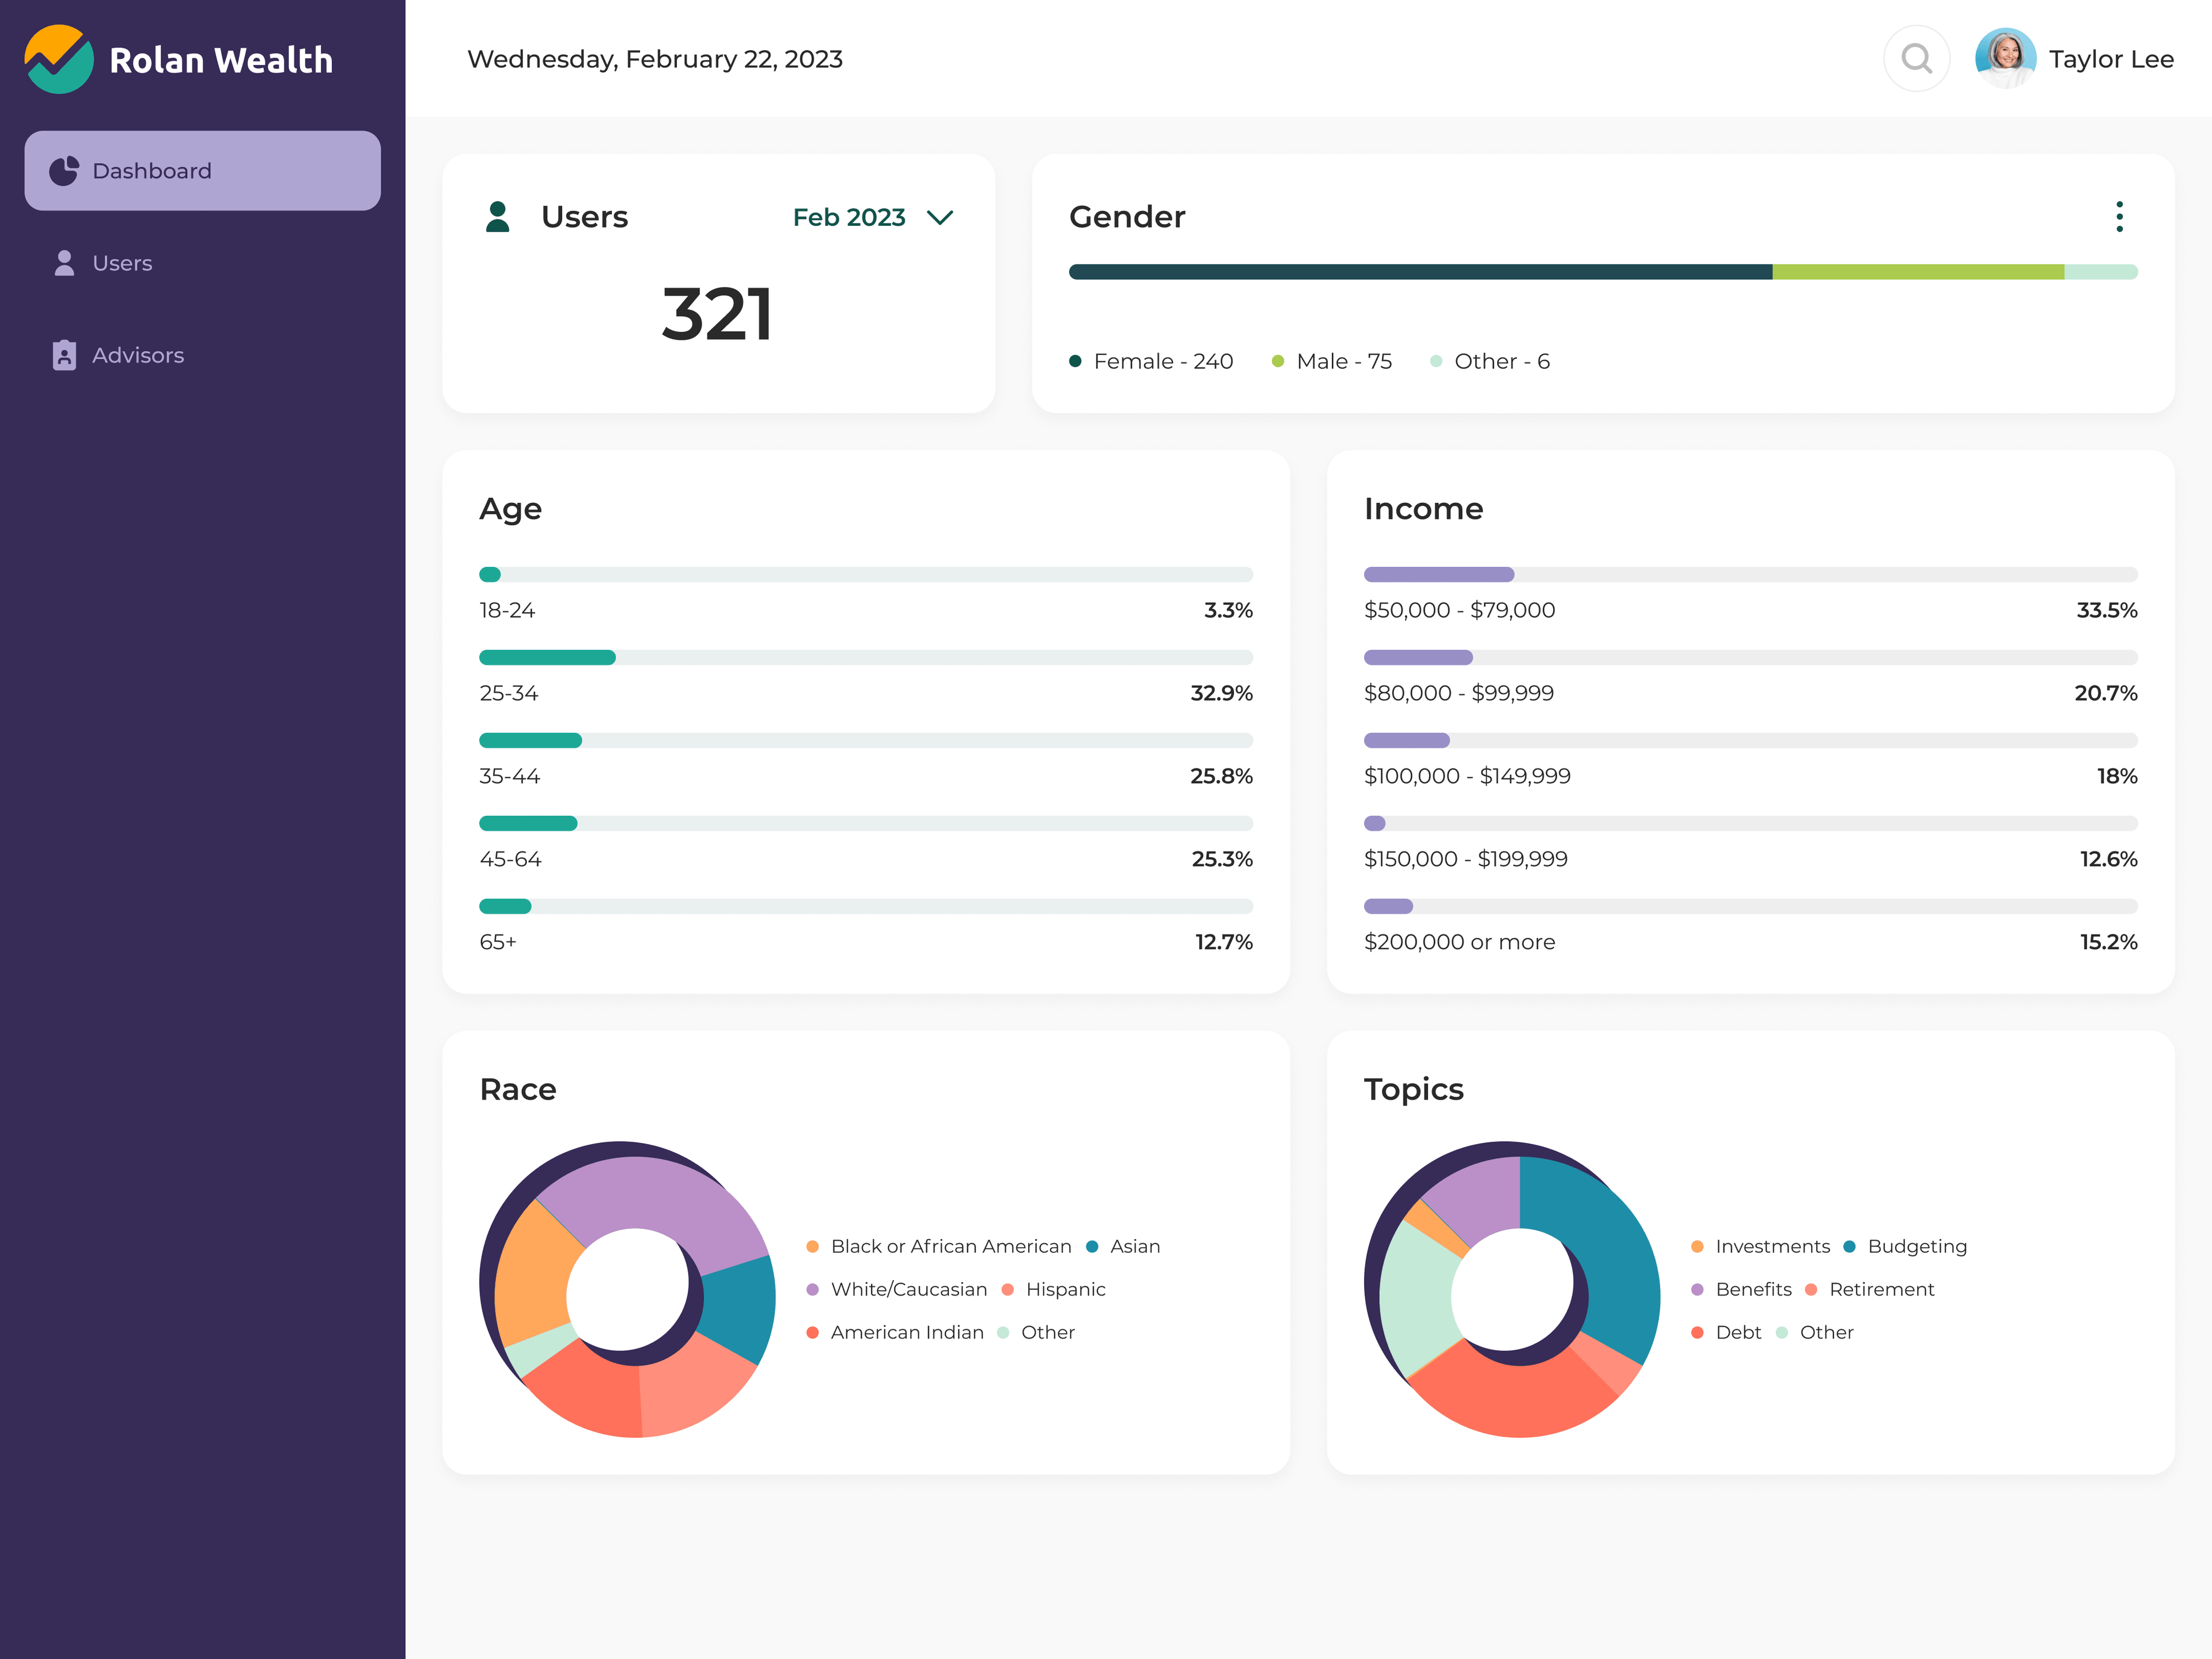Click the $200,000 or more label

1459,942
